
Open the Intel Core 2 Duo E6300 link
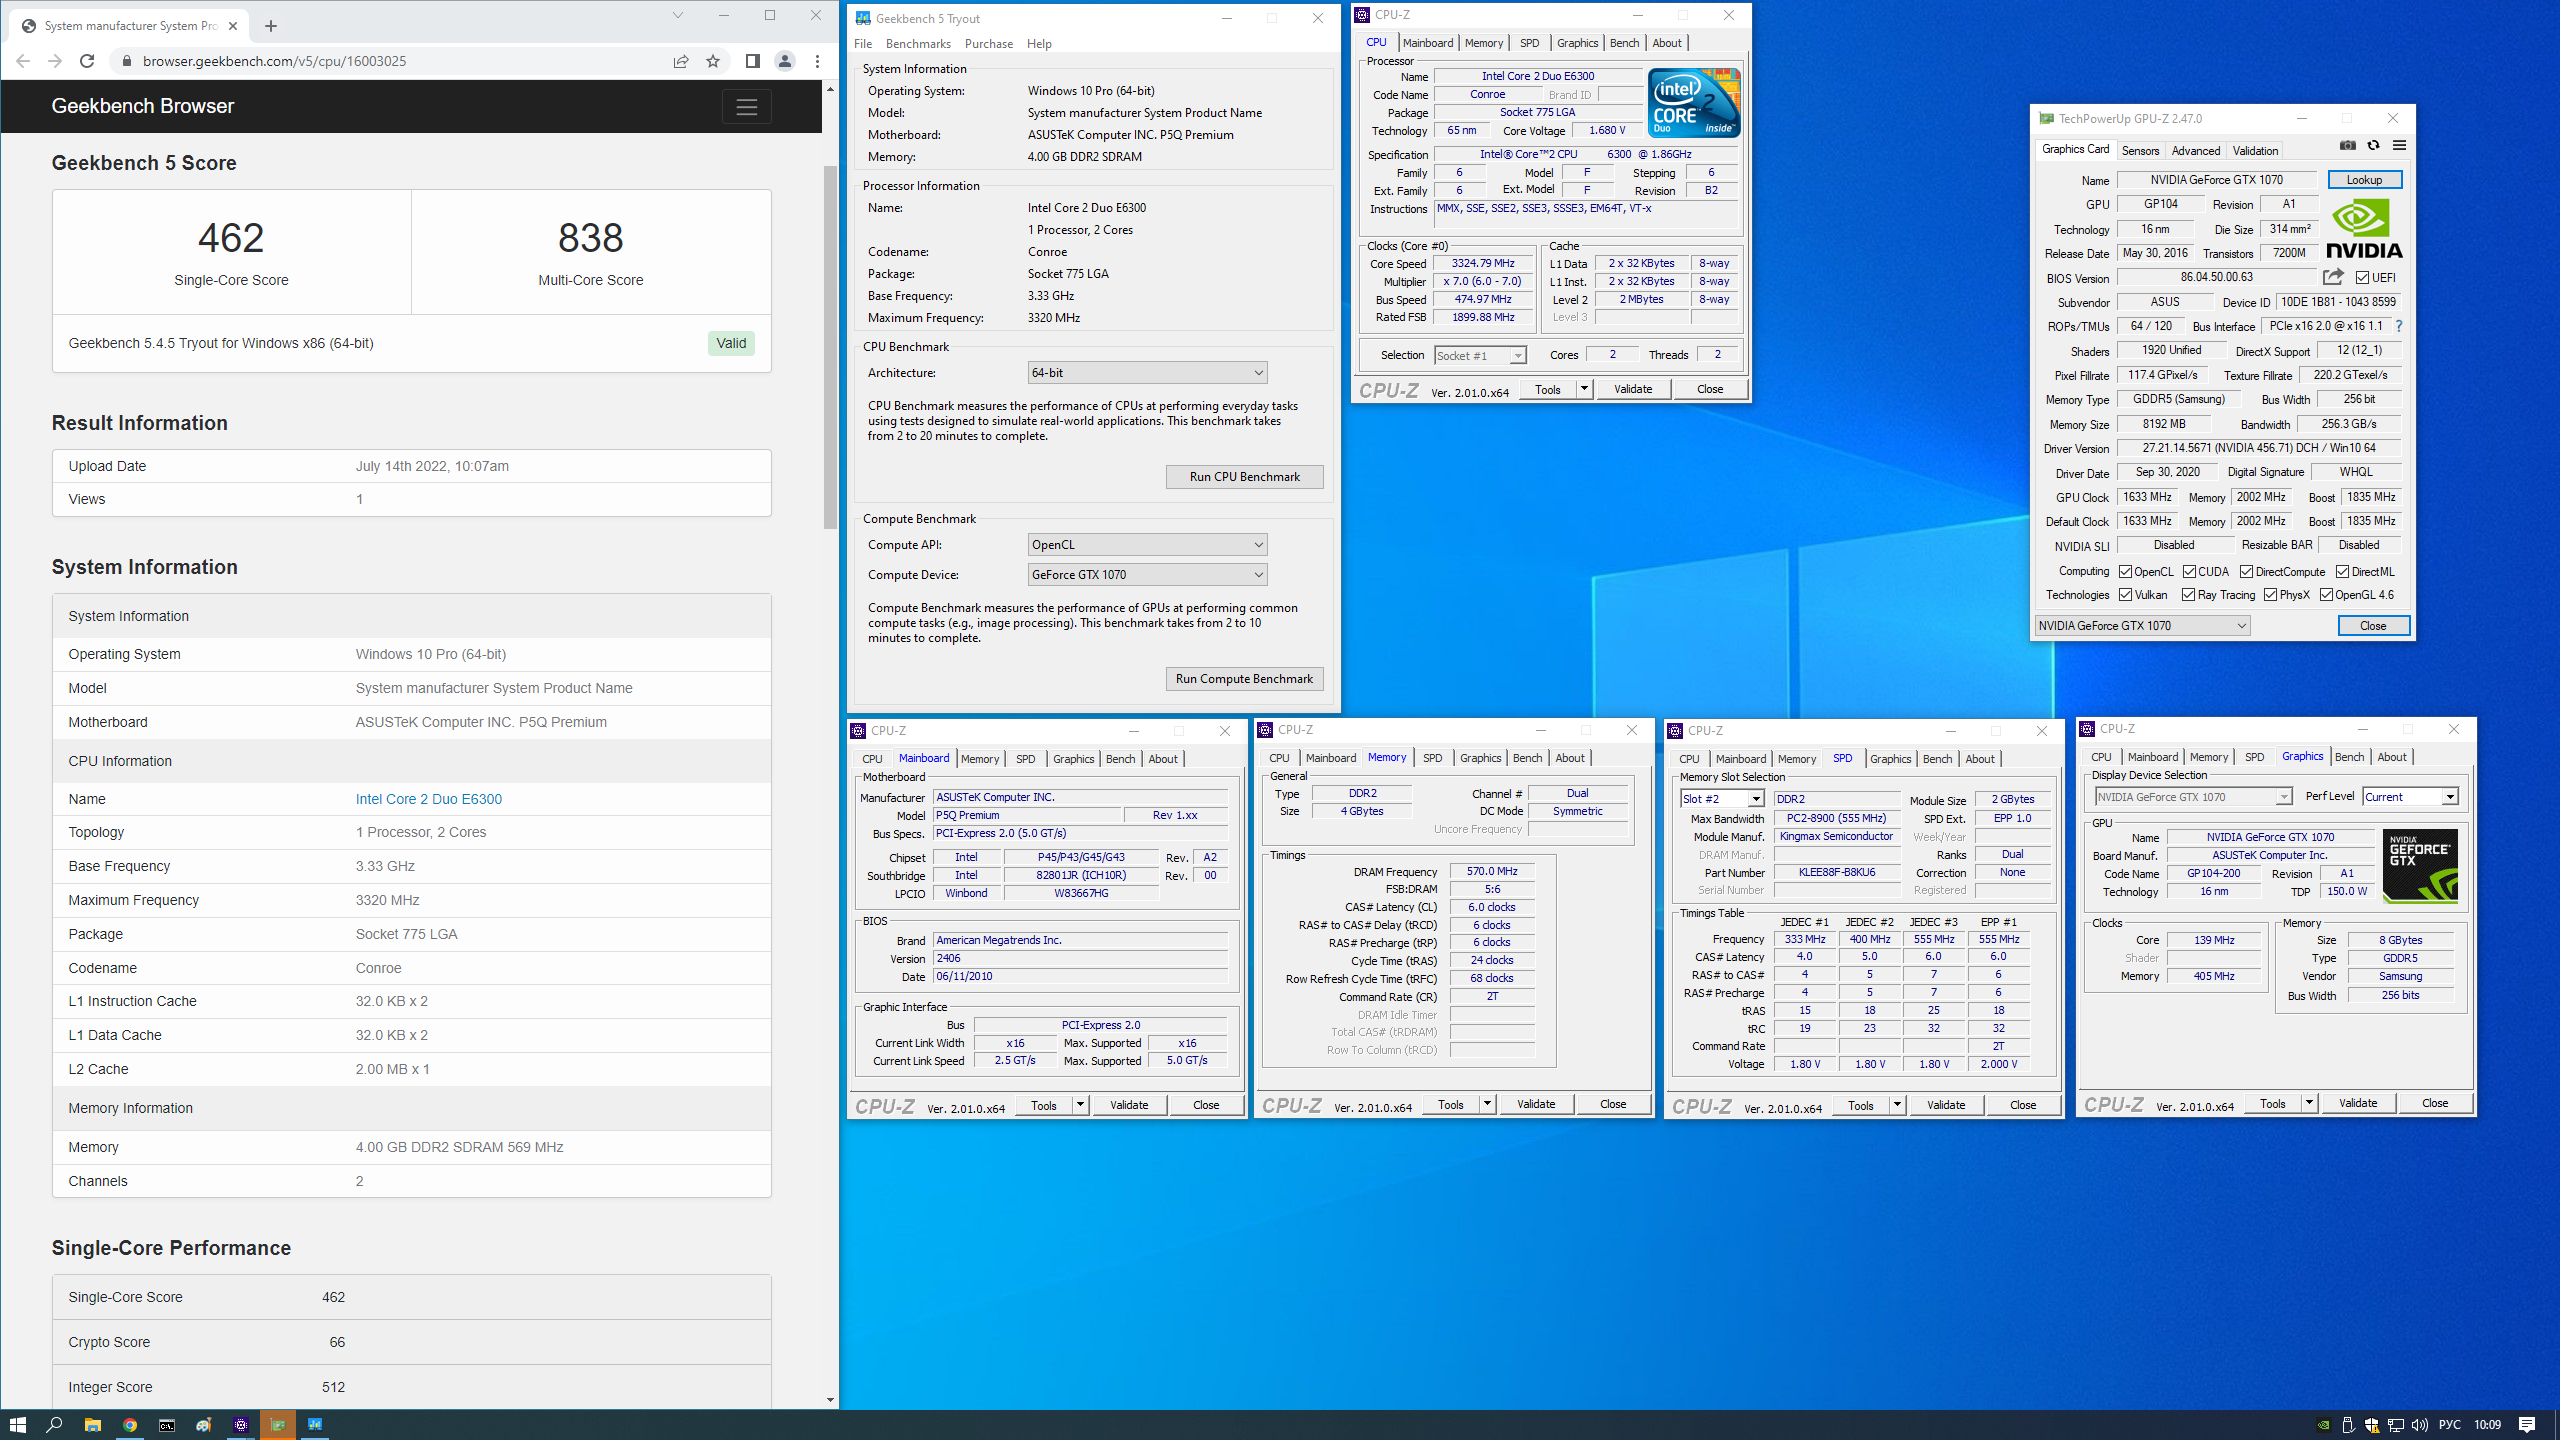(429, 799)
